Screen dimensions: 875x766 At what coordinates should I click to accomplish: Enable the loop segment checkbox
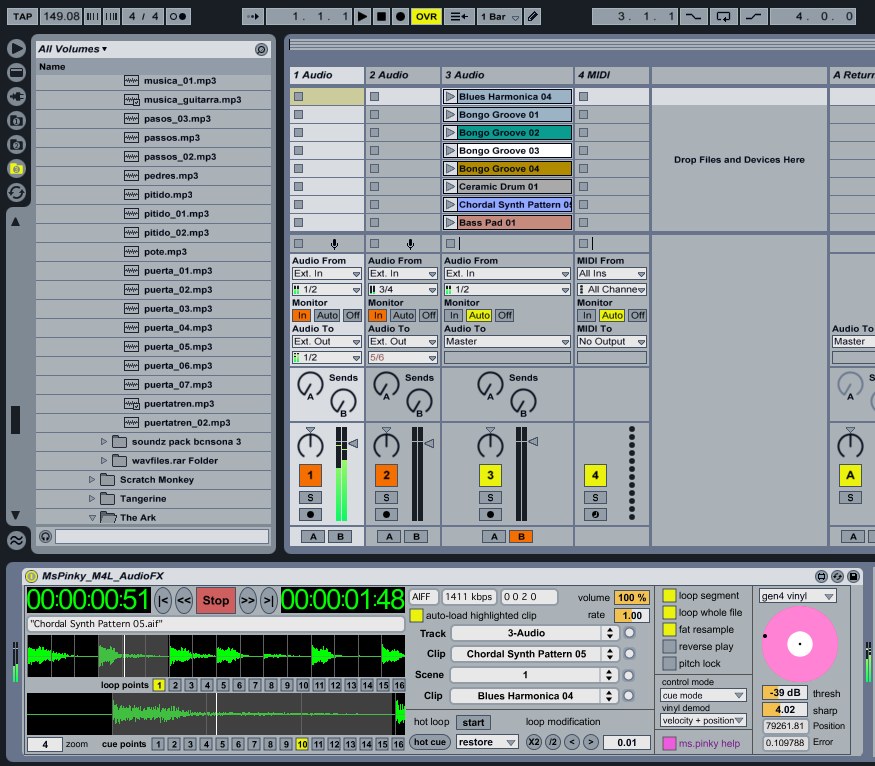click(670, 596)
